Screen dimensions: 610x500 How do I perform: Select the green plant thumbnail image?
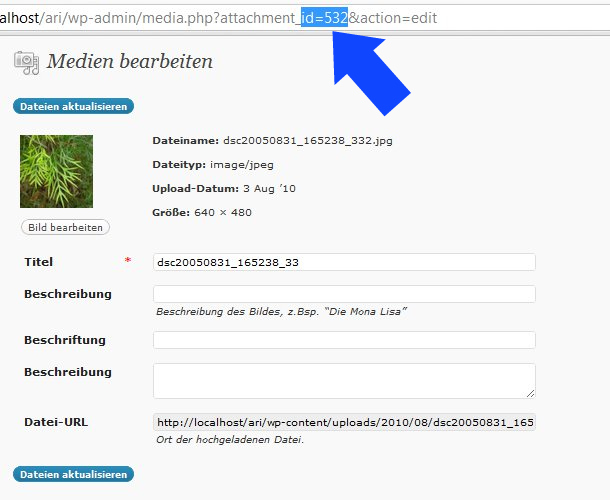(56, 171)
